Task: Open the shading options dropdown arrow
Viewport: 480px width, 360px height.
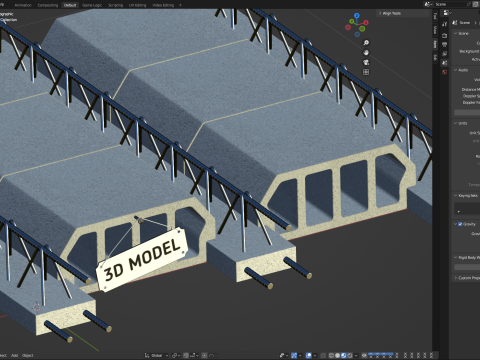Action: tap(356, 355)
